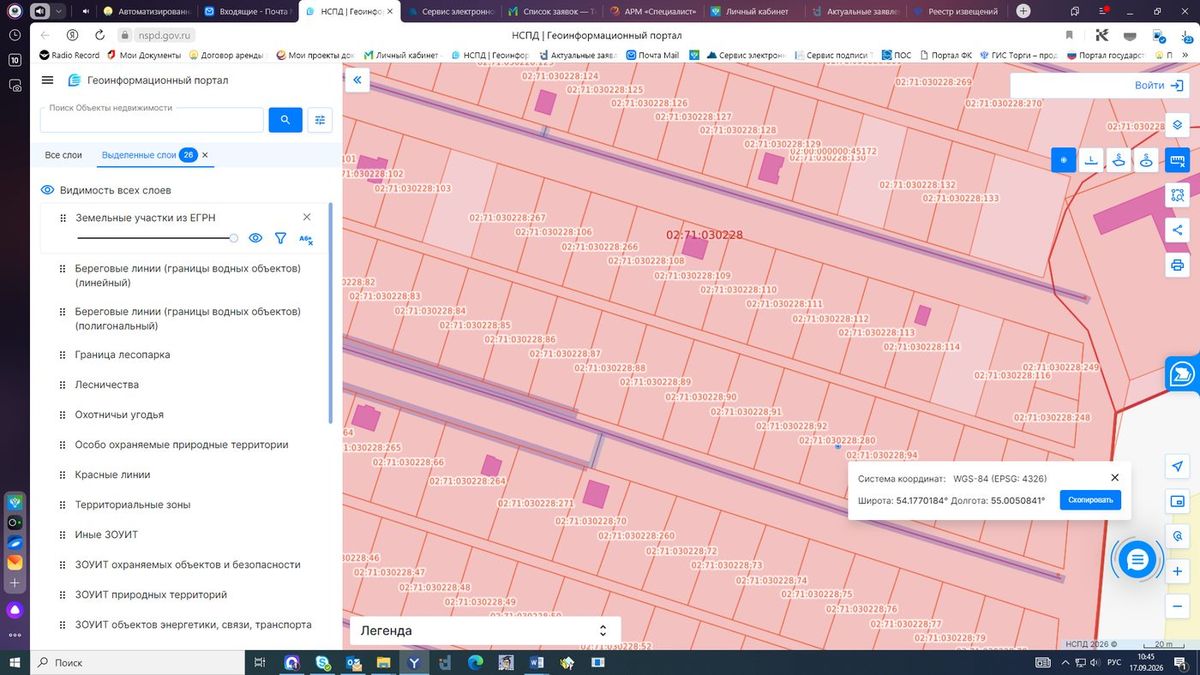This screenshot has width=1200, height=675.
Task: Select the circle area measurement tool
Action: tap(1147, 160)
